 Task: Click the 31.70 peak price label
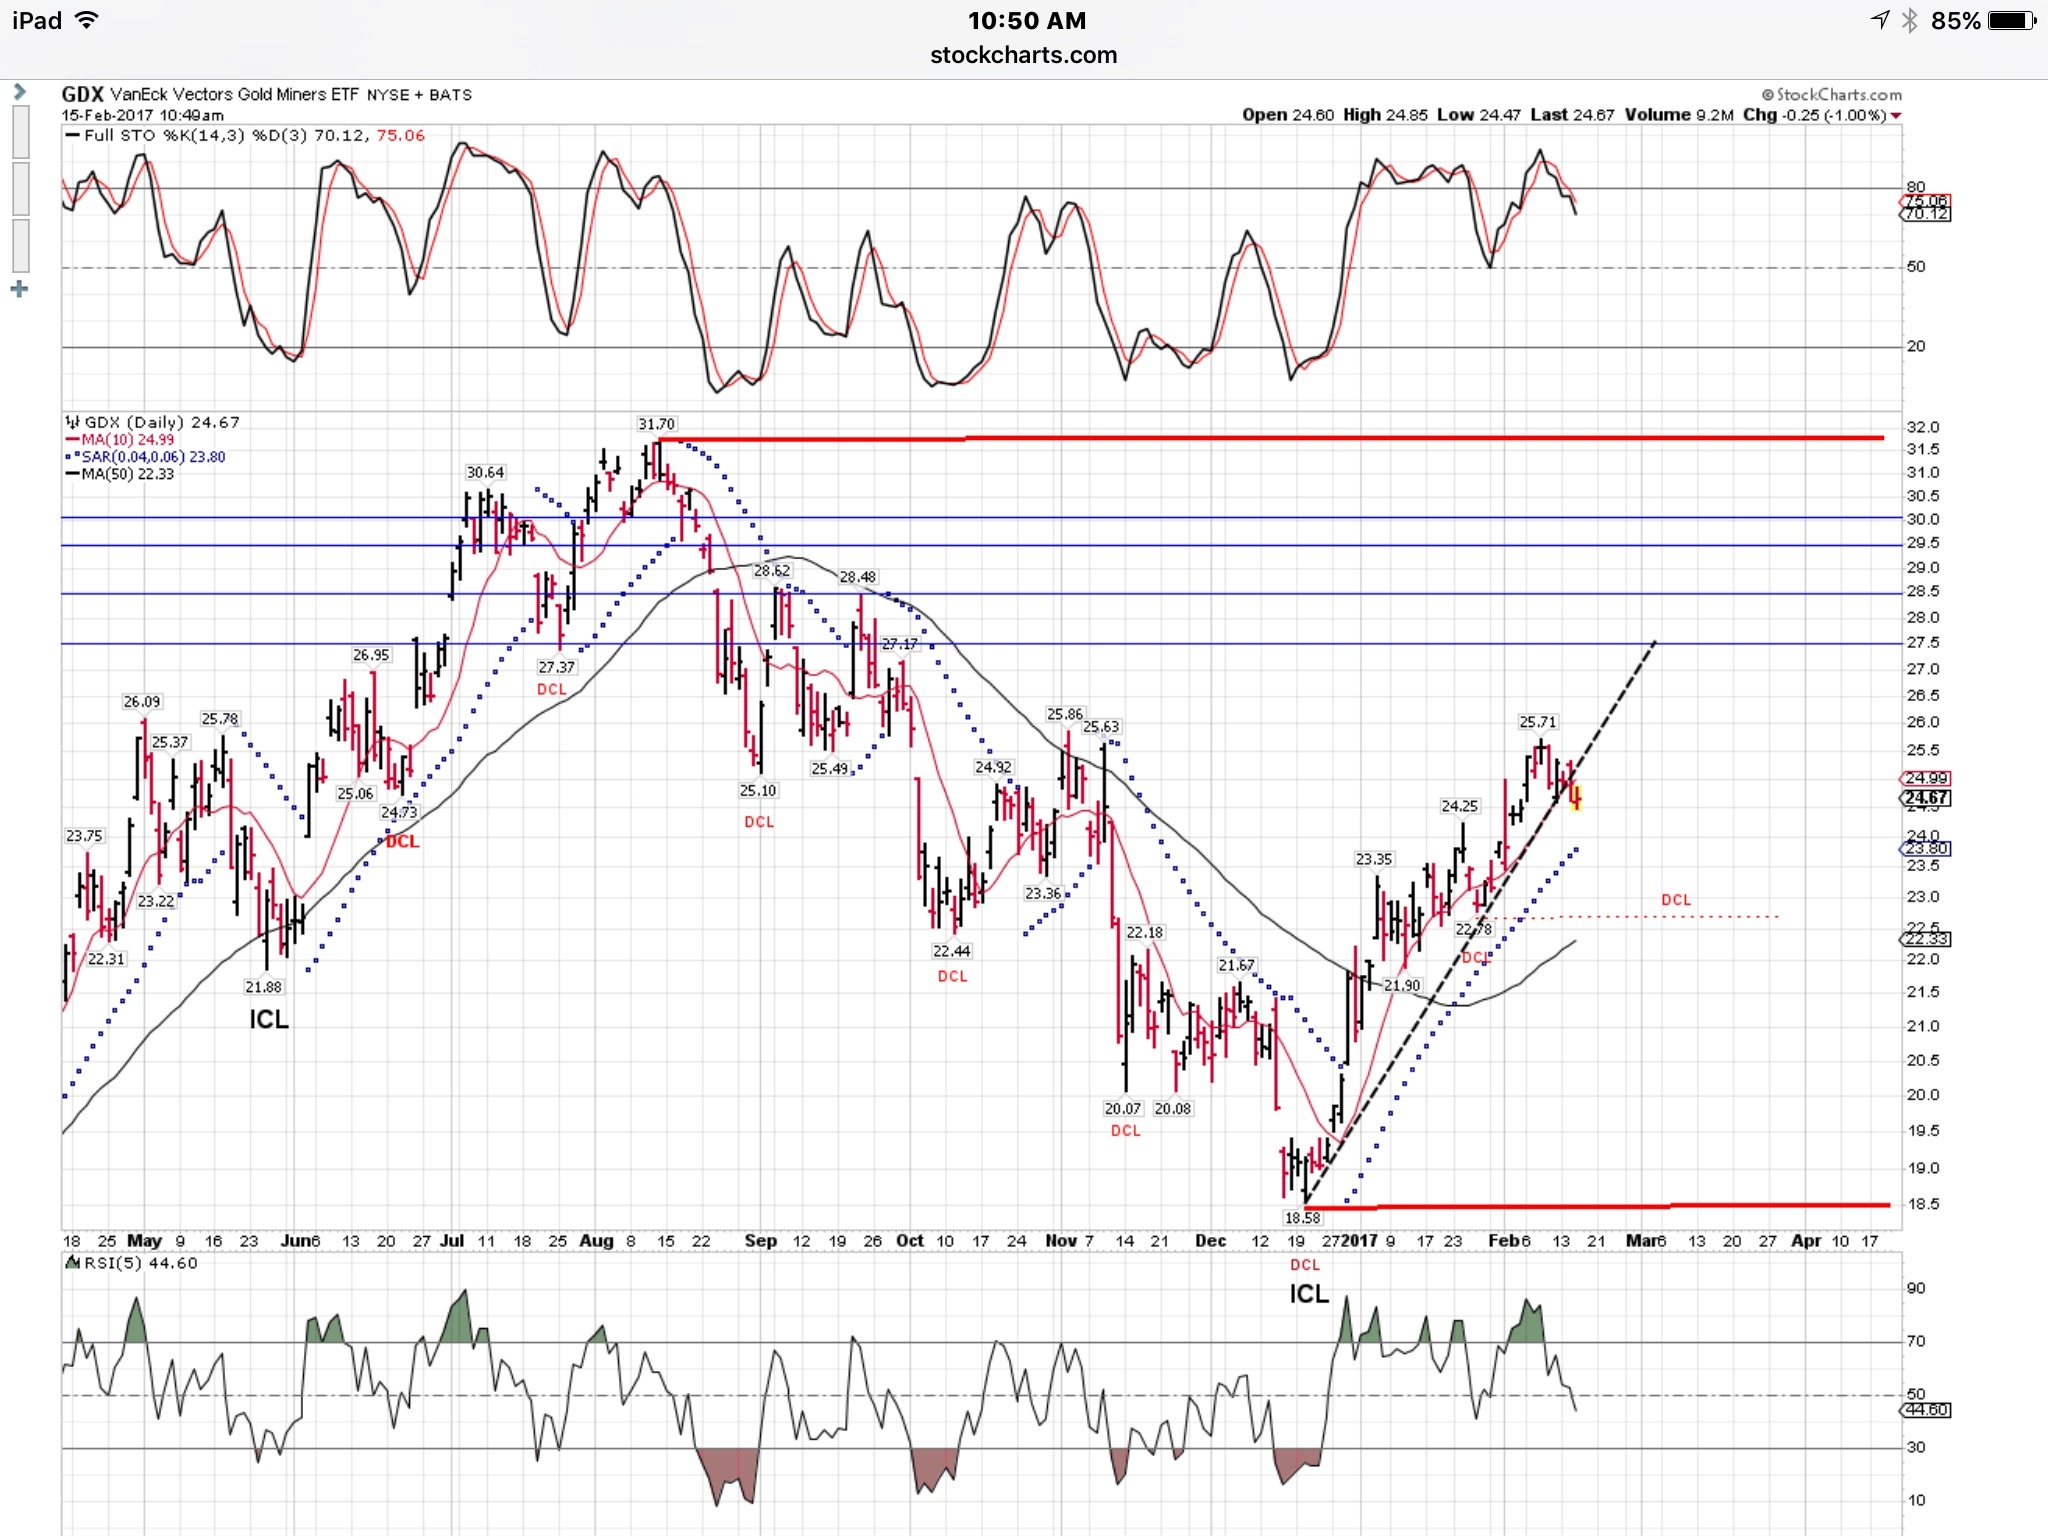[656, 424]
